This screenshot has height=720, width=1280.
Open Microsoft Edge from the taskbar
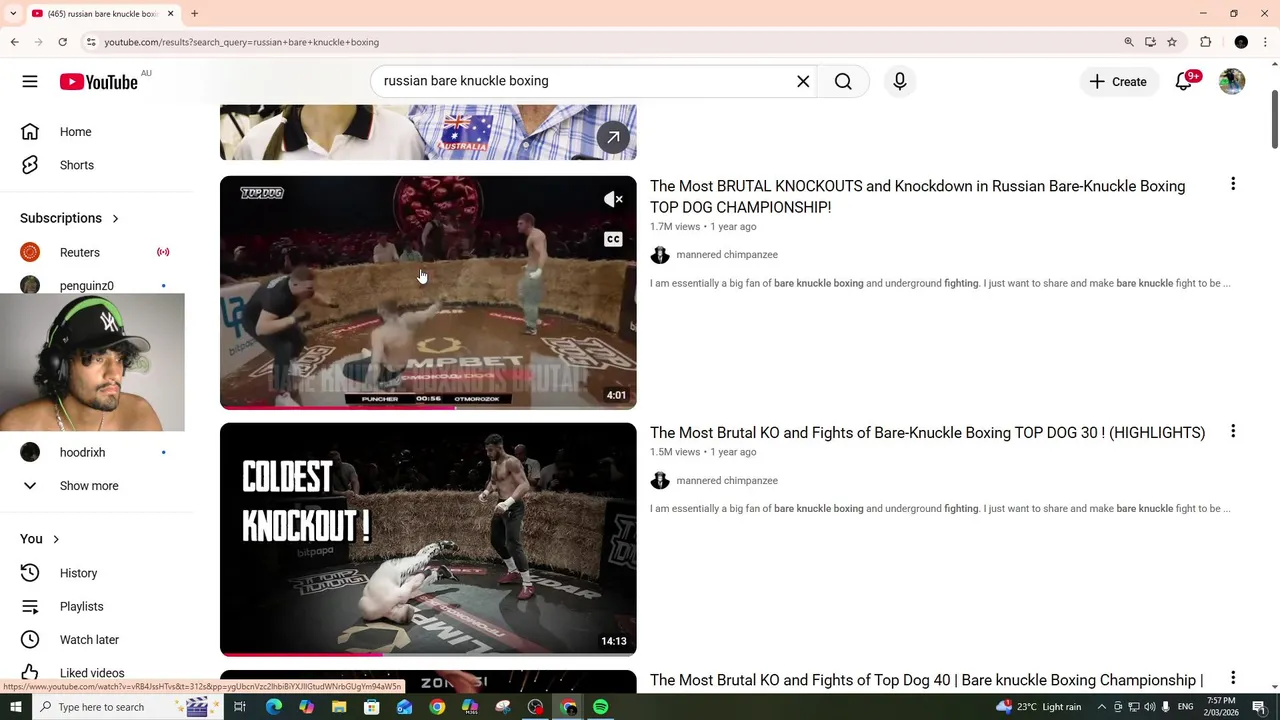click(273, 707)
